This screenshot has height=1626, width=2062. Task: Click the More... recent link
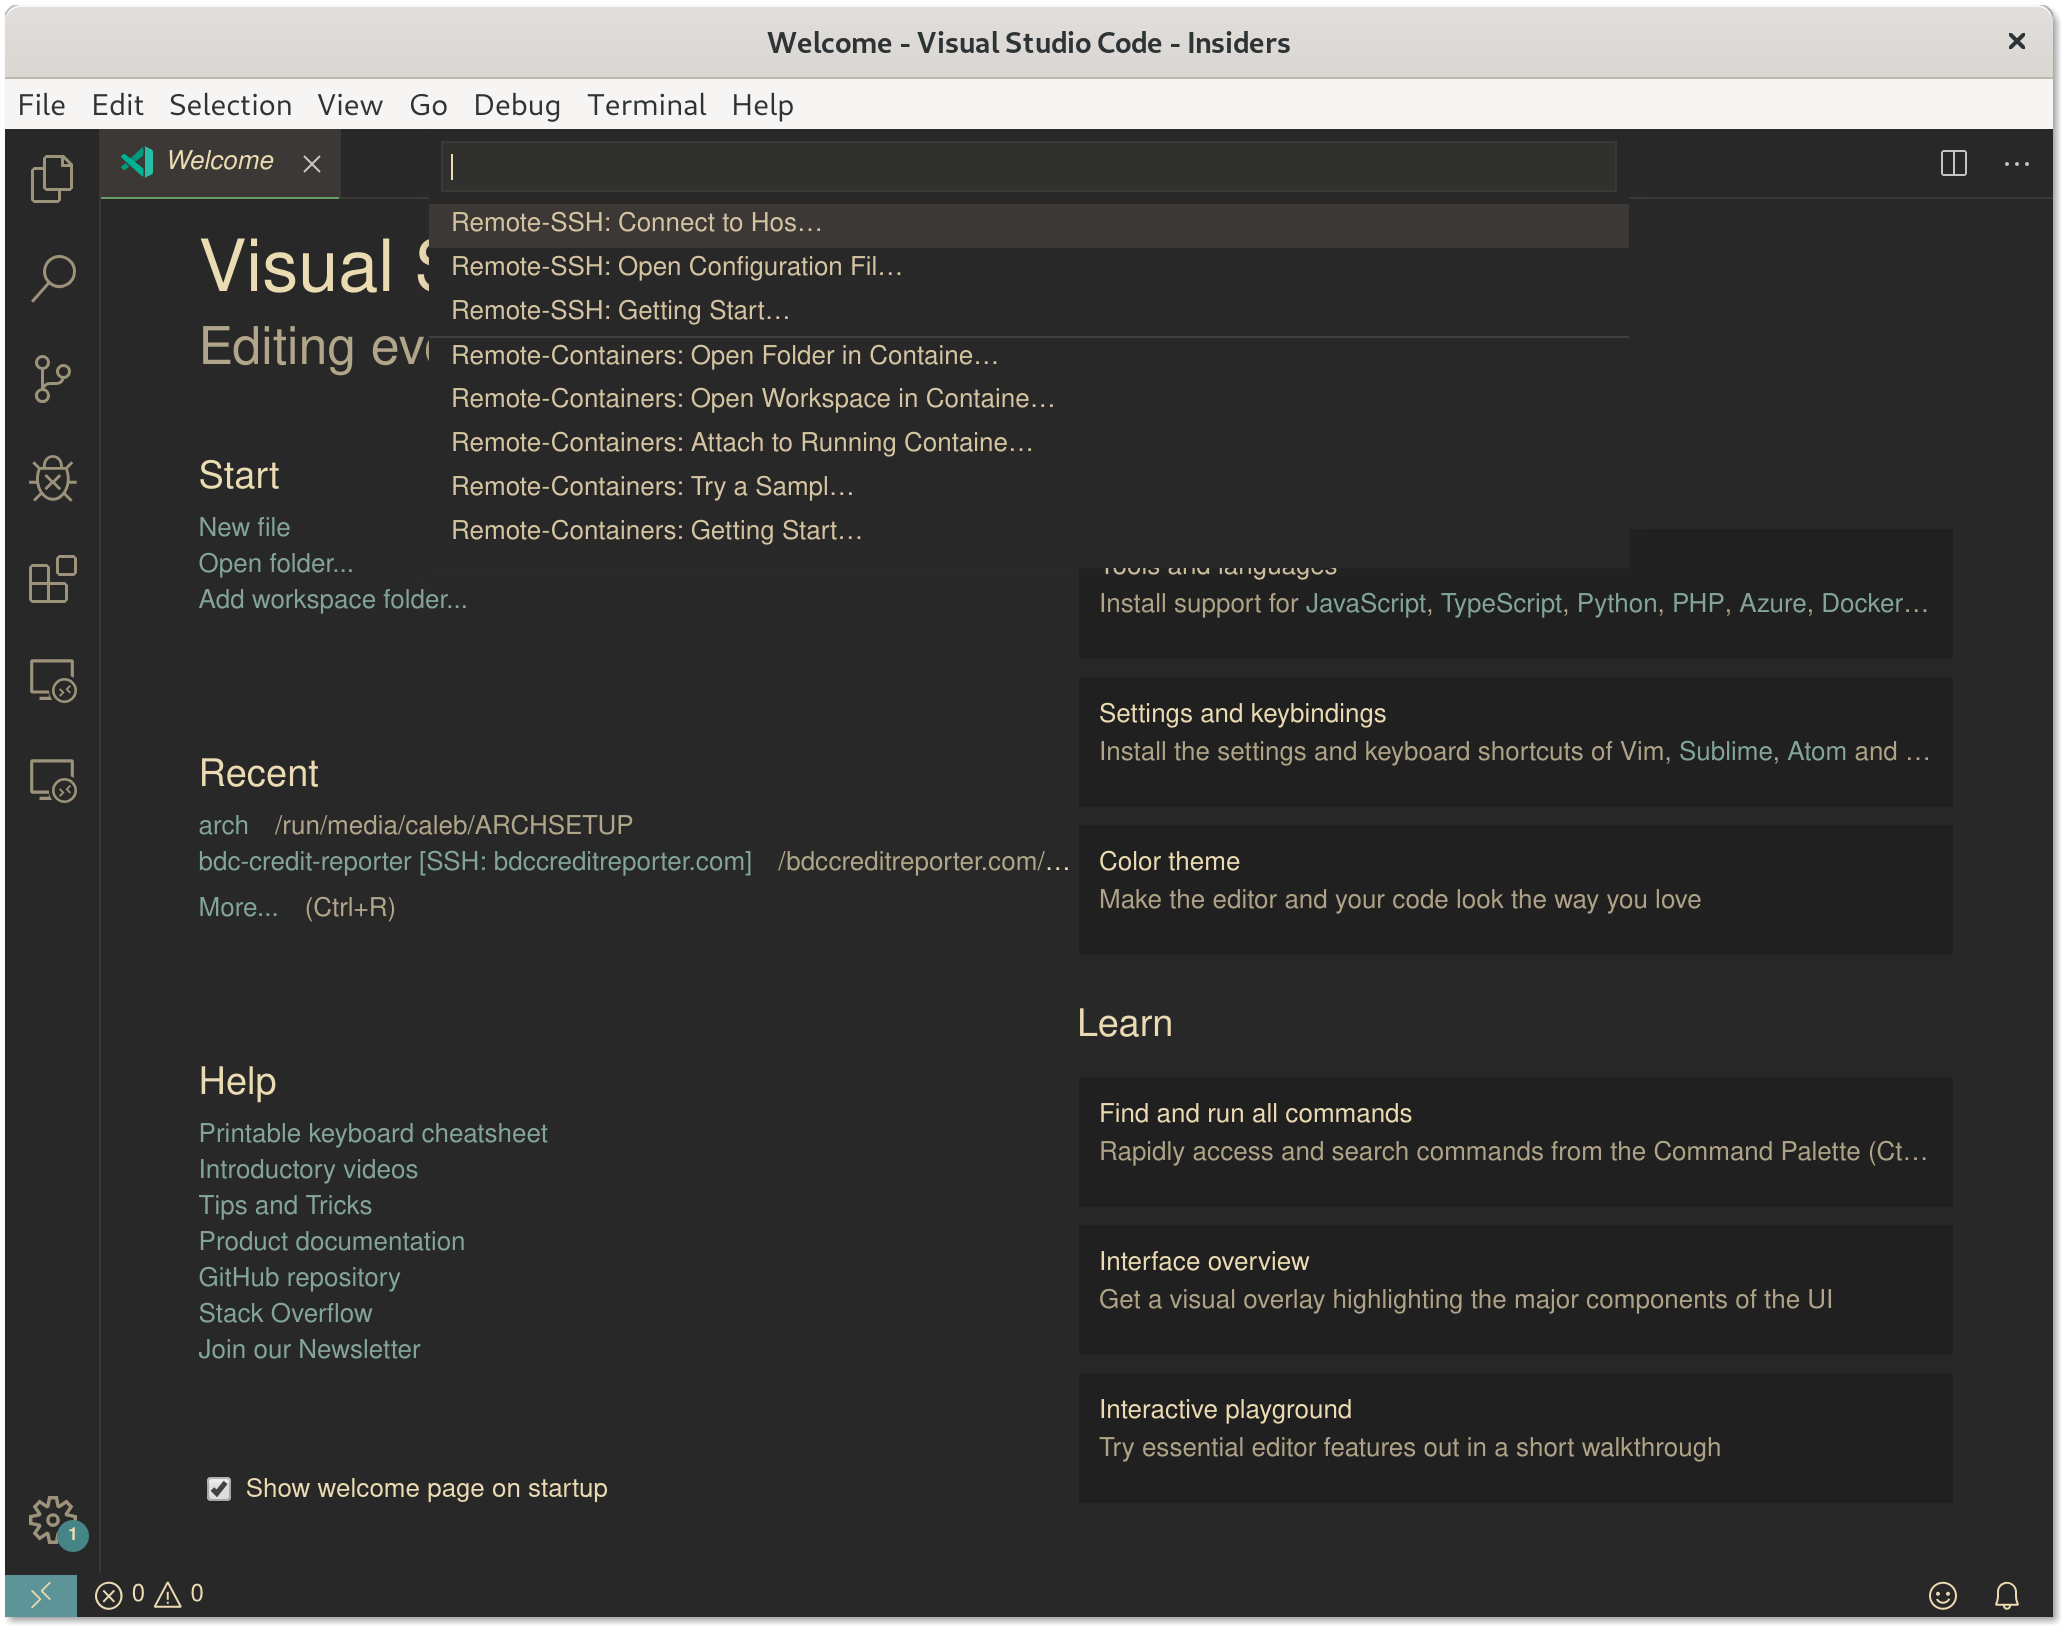[x=238, y=907]
